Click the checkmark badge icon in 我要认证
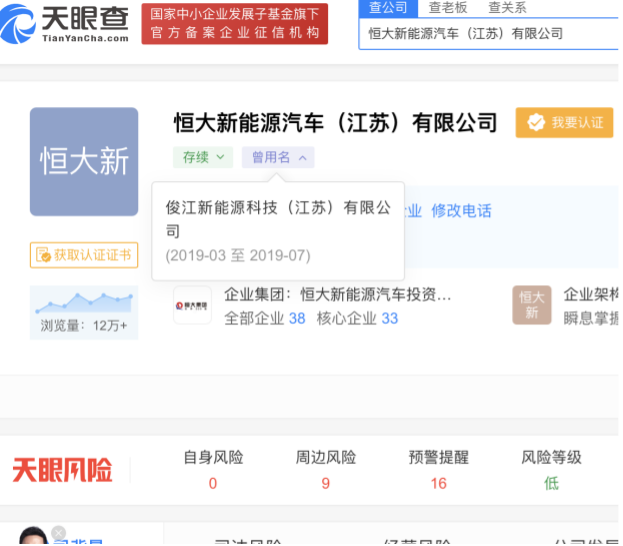The image size is (623, 546). 536,122
